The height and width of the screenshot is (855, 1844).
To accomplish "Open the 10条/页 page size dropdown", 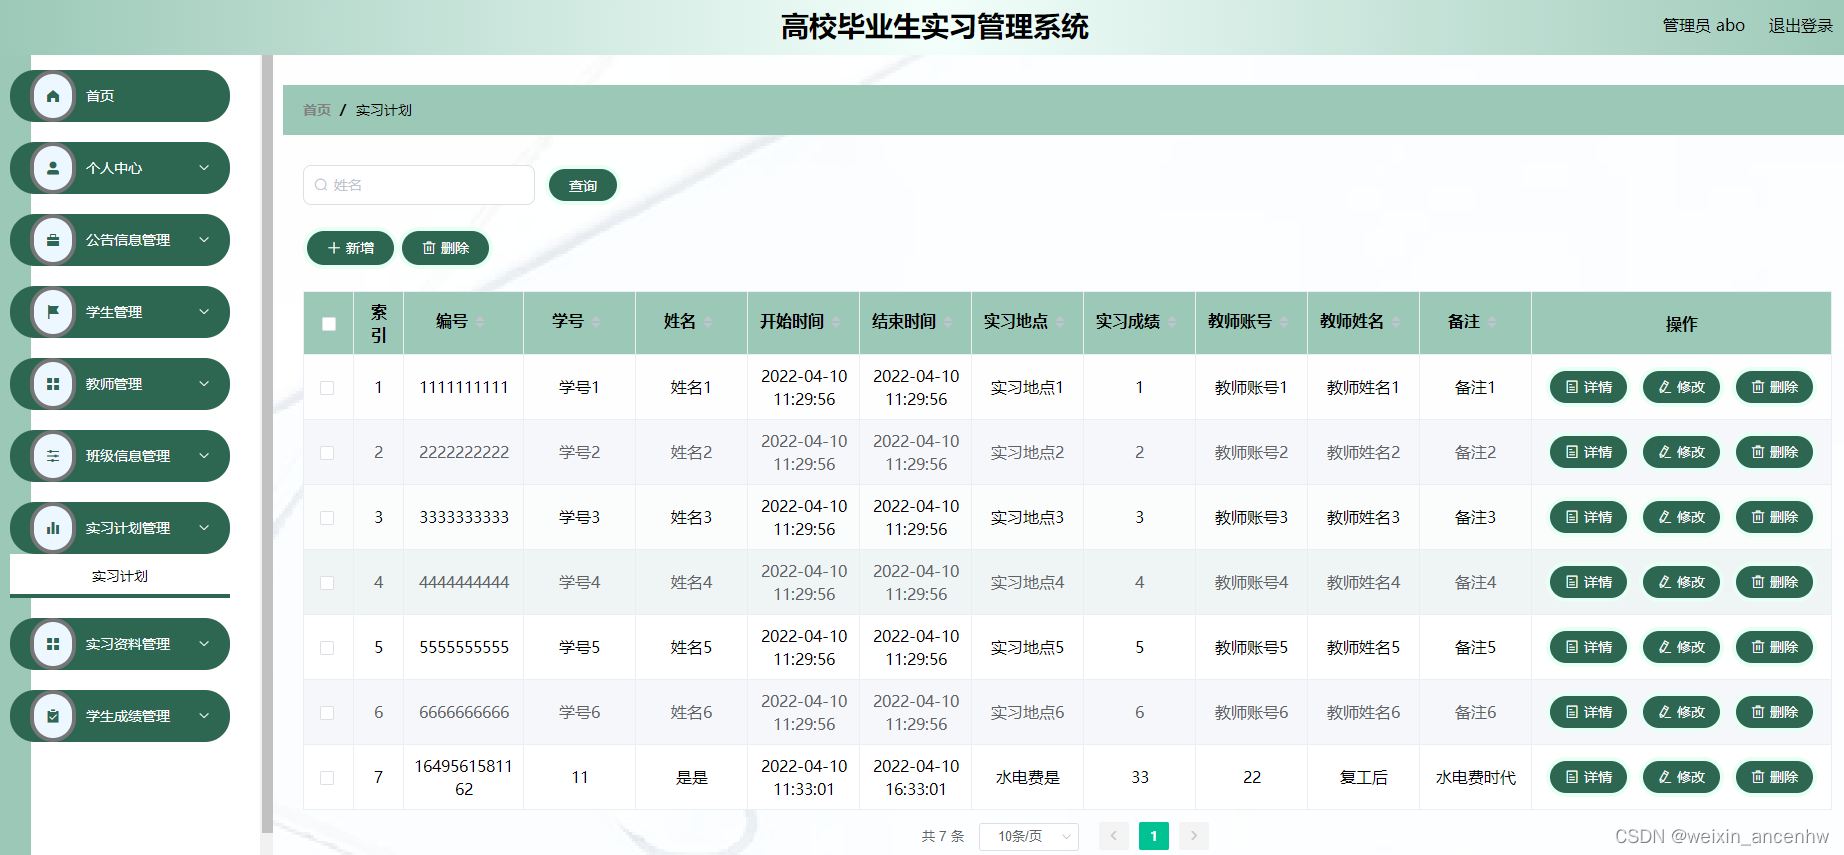I will click(x=1029, y=836).
